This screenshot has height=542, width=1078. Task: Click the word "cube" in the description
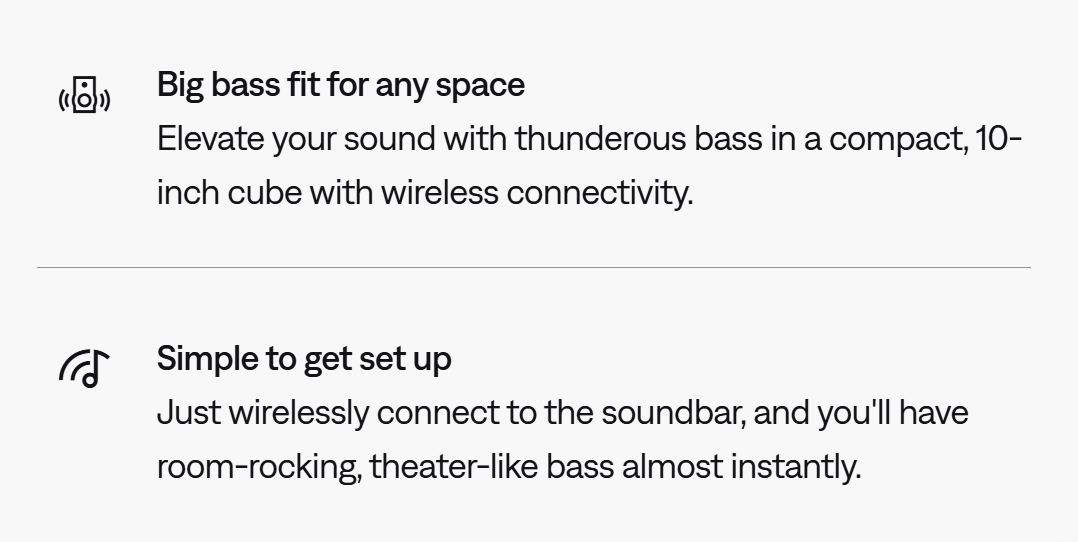264,192
